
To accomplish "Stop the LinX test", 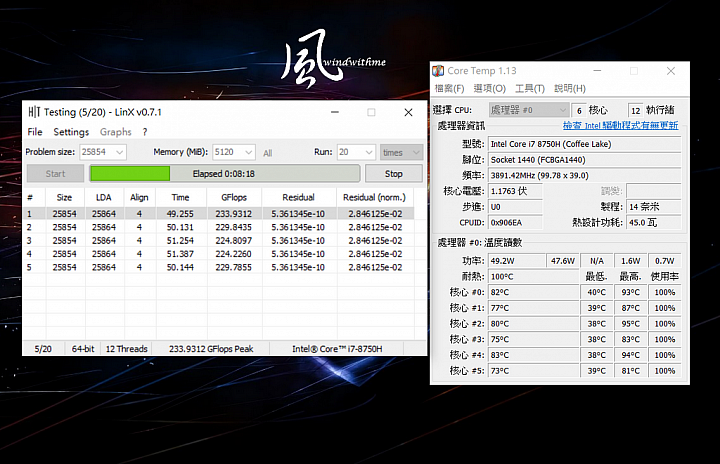I will tap(394, 174).
